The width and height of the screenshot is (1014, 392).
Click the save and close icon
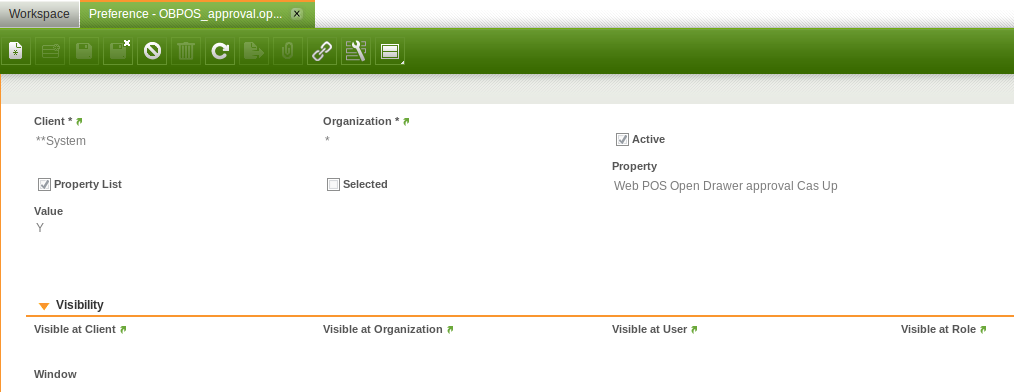(x=118, y=51)
